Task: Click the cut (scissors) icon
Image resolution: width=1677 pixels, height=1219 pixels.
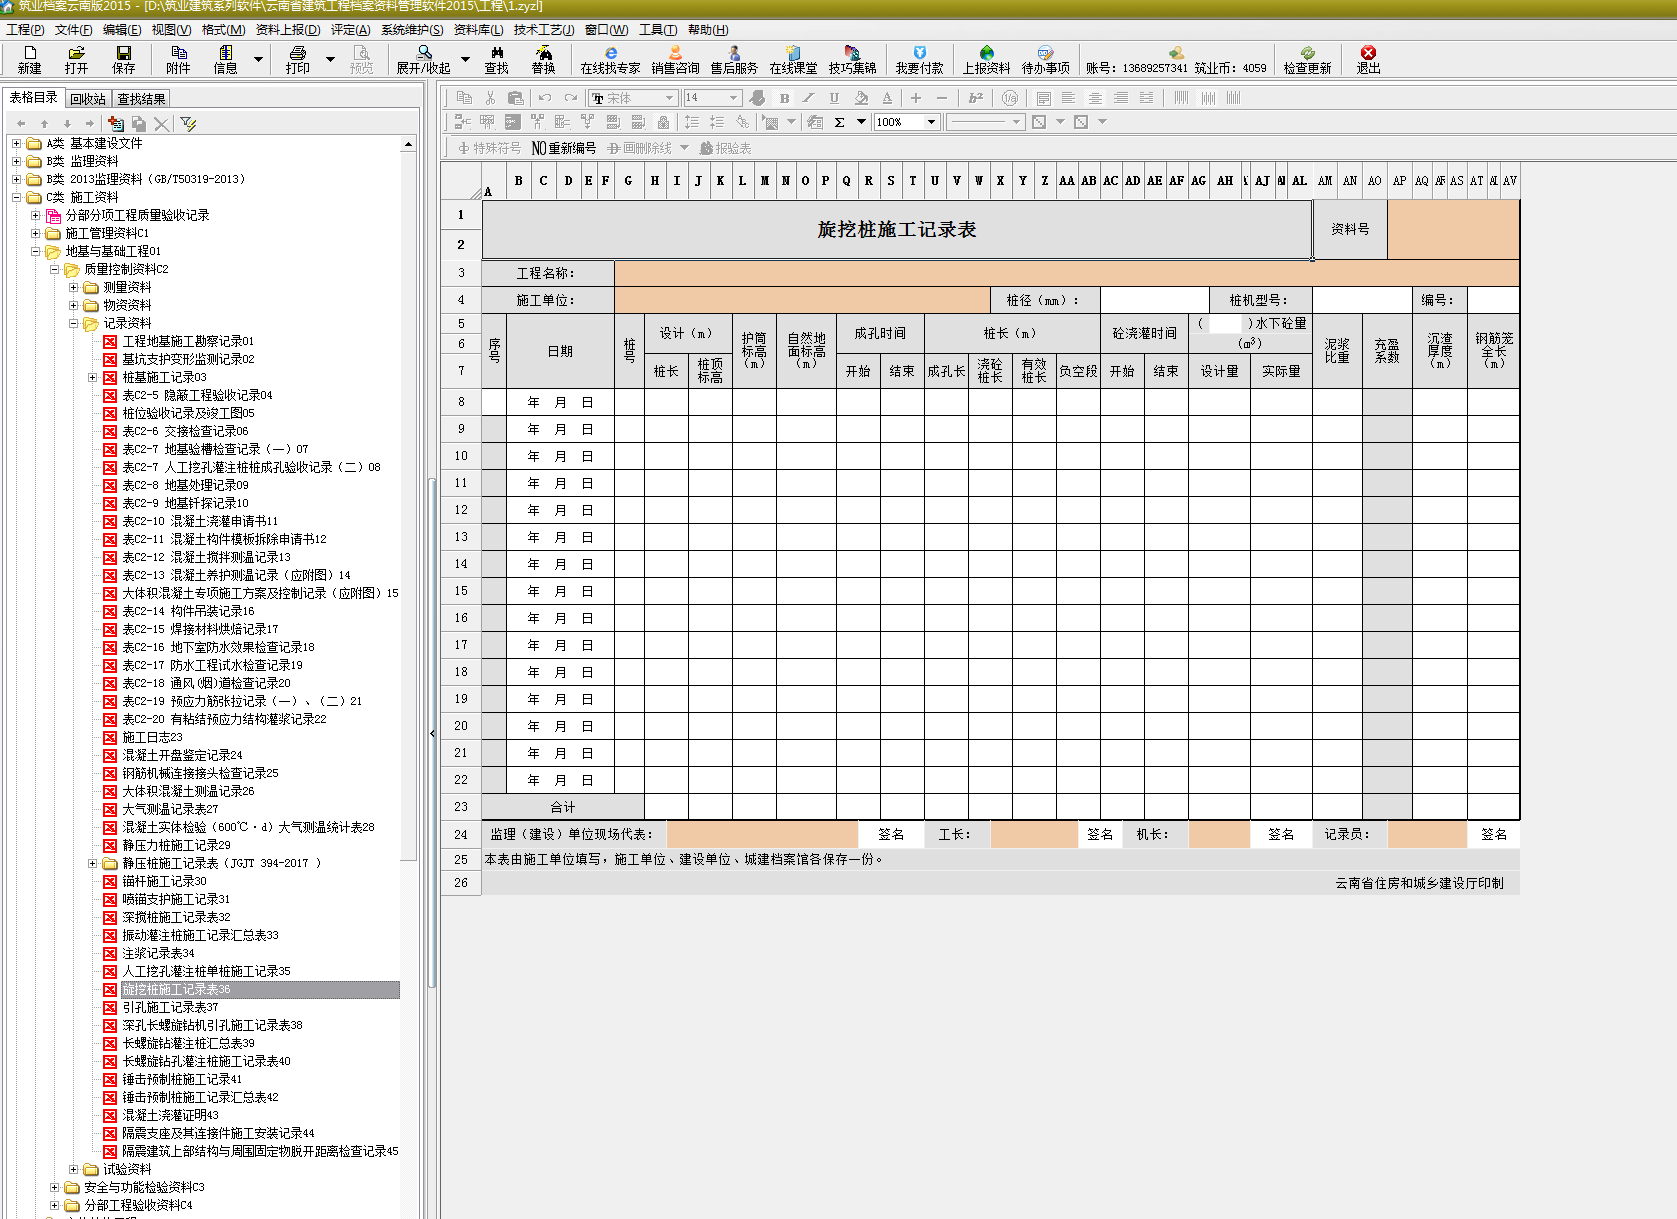Action: coord(490,98)
